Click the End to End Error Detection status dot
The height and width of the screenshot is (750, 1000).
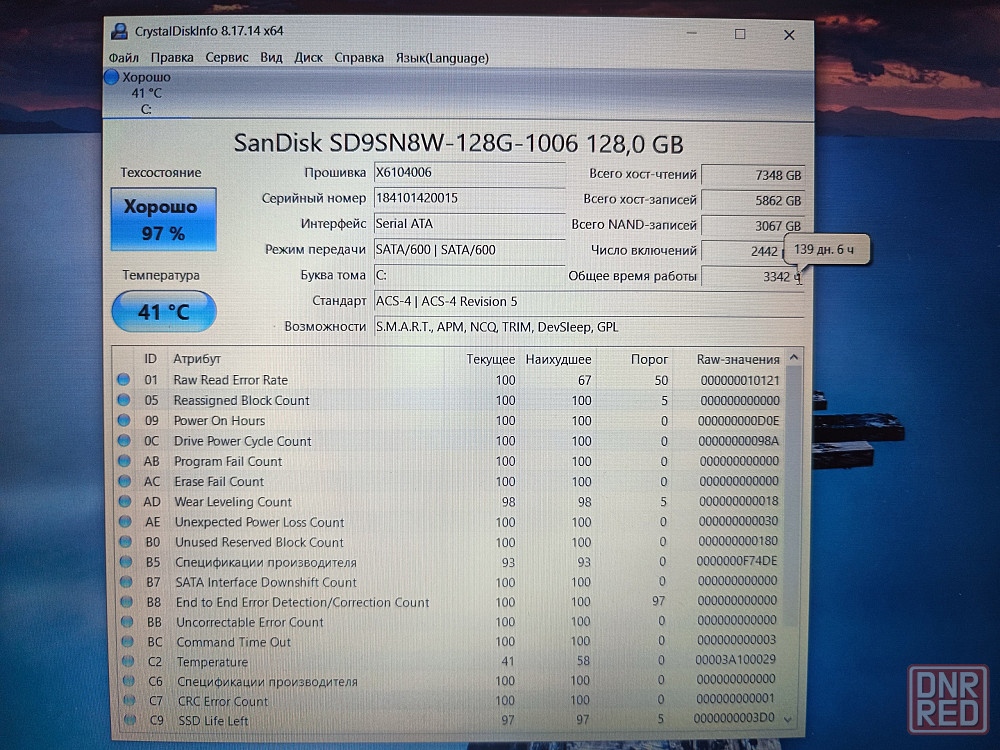point(127,601)
